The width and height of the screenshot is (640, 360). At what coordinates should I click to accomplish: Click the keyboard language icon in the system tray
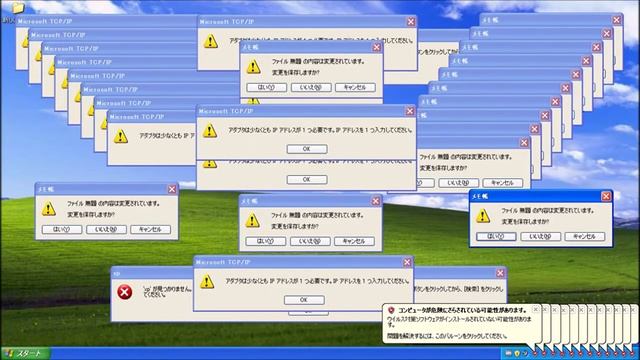508,353
